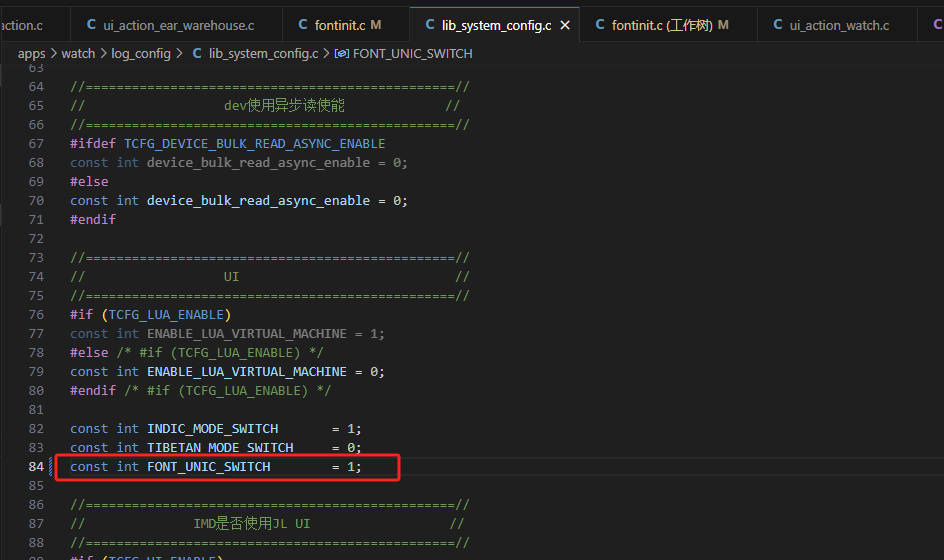This screenshot has width=944, height=560.
Task: Expand the chevron after watch in breadcrumb
Action: click(104, 54)
